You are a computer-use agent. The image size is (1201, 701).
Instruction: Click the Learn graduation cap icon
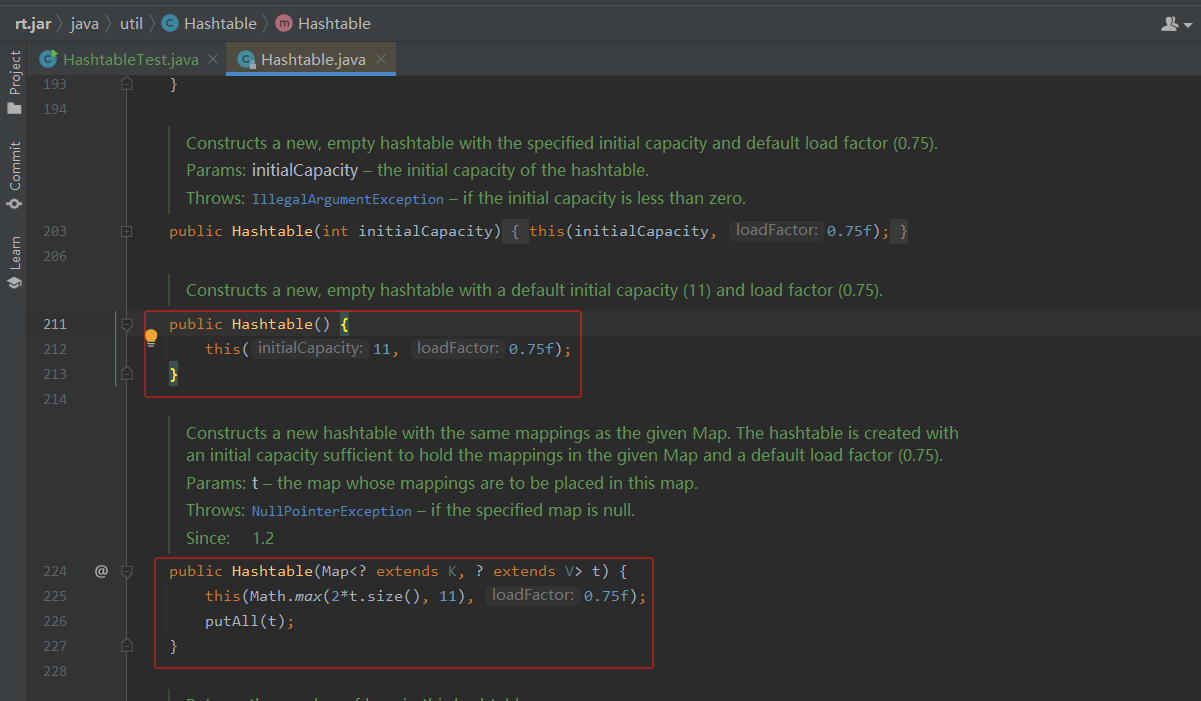click(x=14, y=283)
